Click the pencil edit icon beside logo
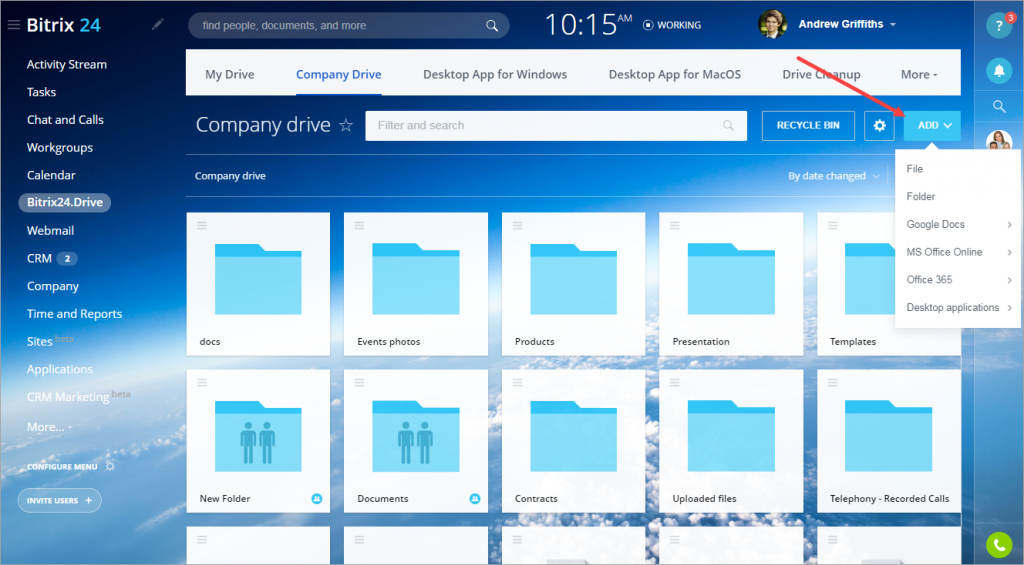Viewport: 1024px width, 565px height. (157, 24)
